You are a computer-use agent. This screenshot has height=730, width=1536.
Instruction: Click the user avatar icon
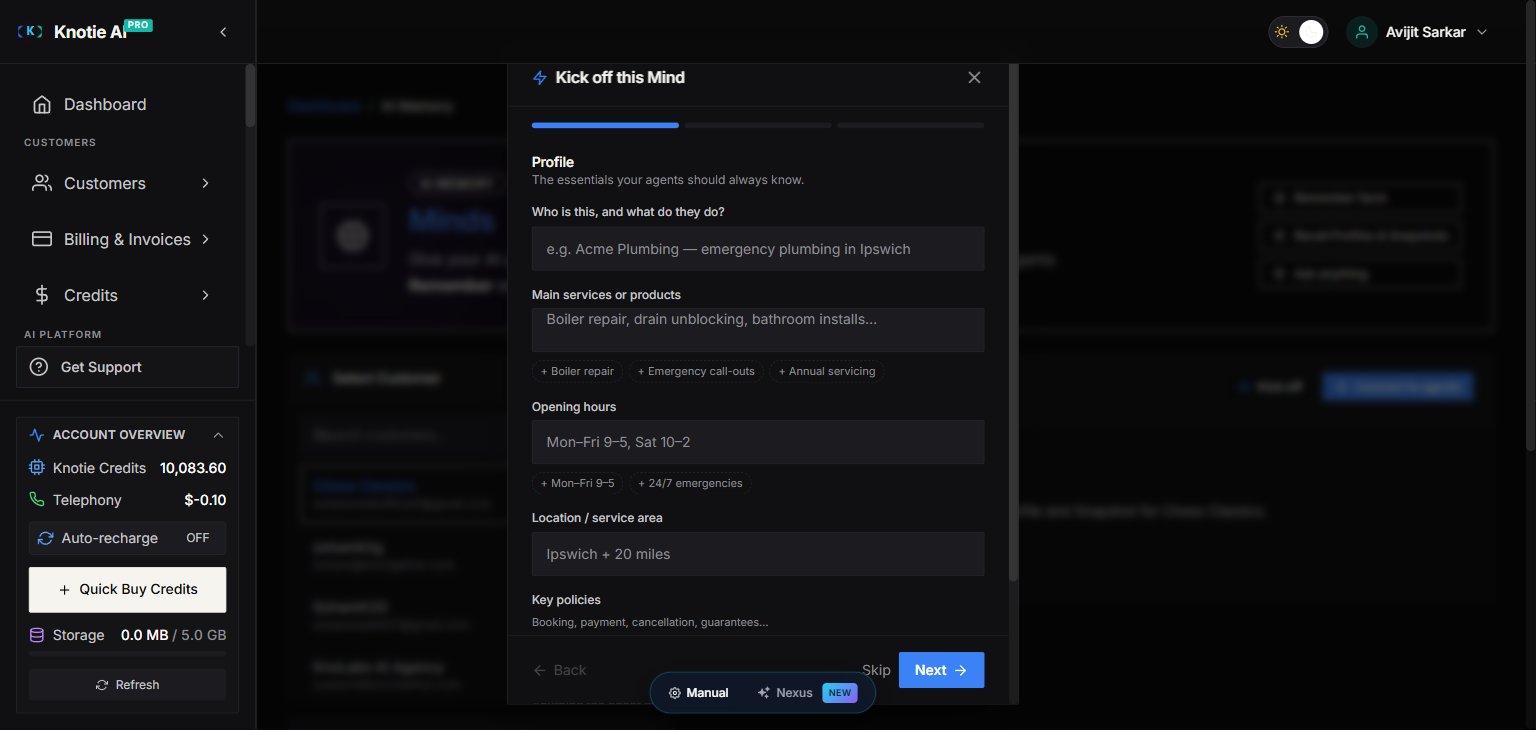tap(1361, 32)
